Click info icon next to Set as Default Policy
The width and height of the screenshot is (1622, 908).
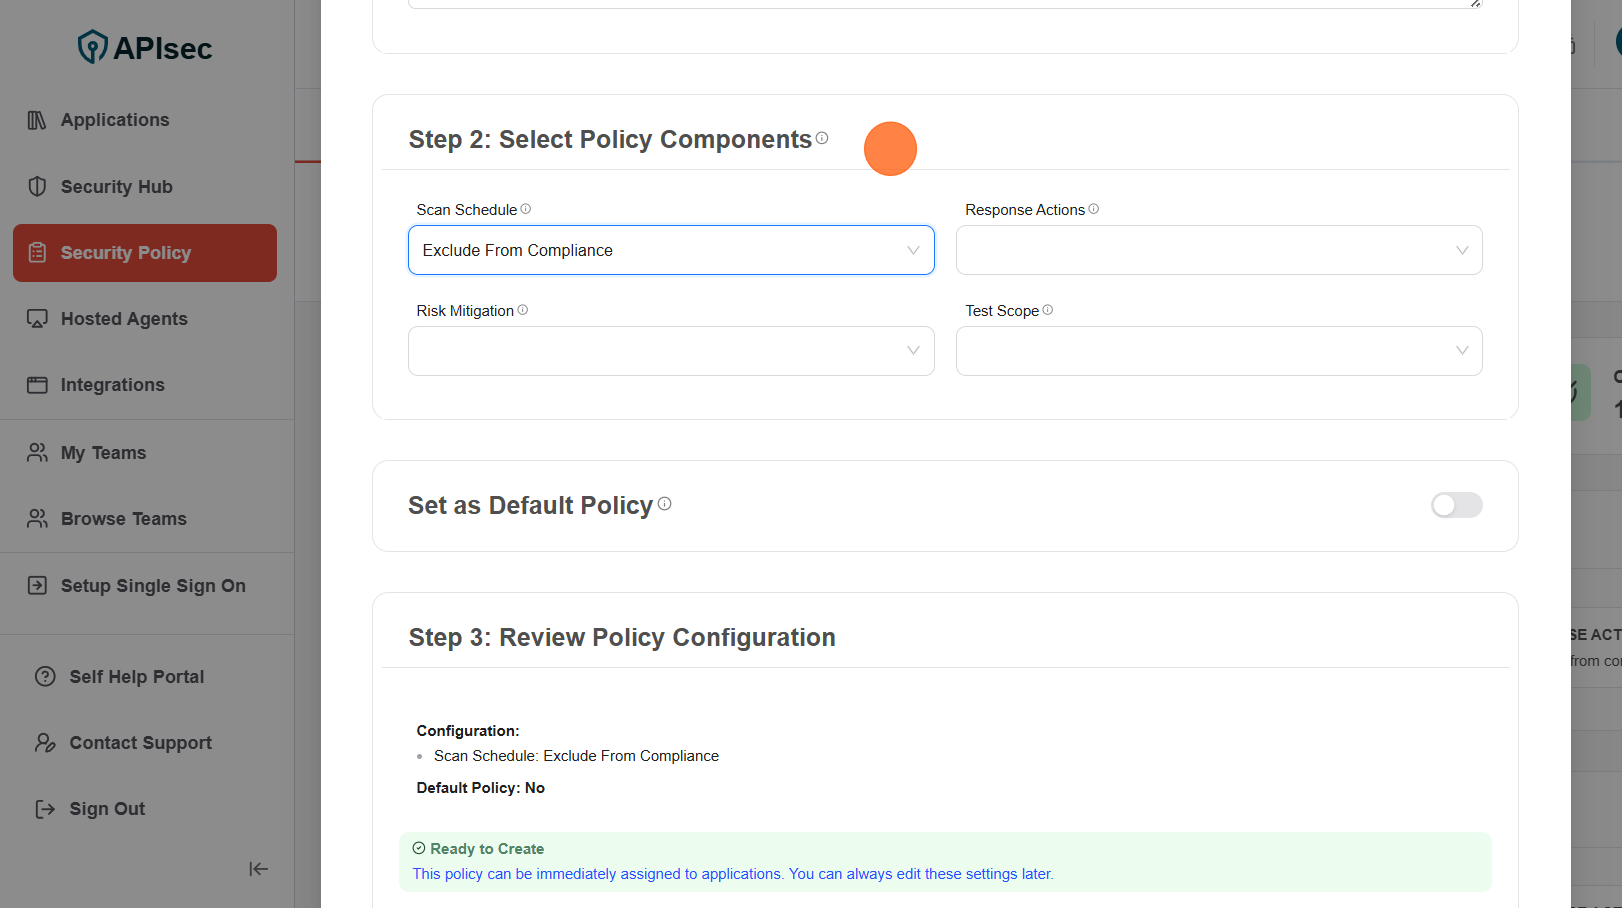[x=665, y=504]
